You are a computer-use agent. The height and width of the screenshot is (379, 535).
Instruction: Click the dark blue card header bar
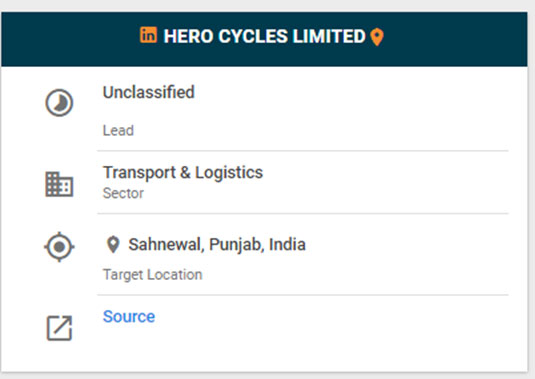pos(264,39)
